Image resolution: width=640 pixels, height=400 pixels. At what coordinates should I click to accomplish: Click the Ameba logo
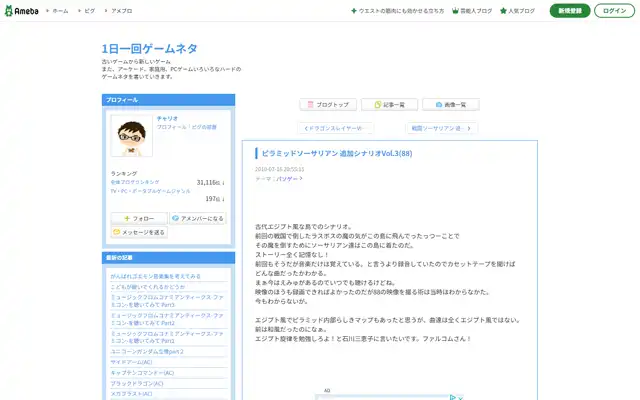pyautogui.click(x=21, y=11)
